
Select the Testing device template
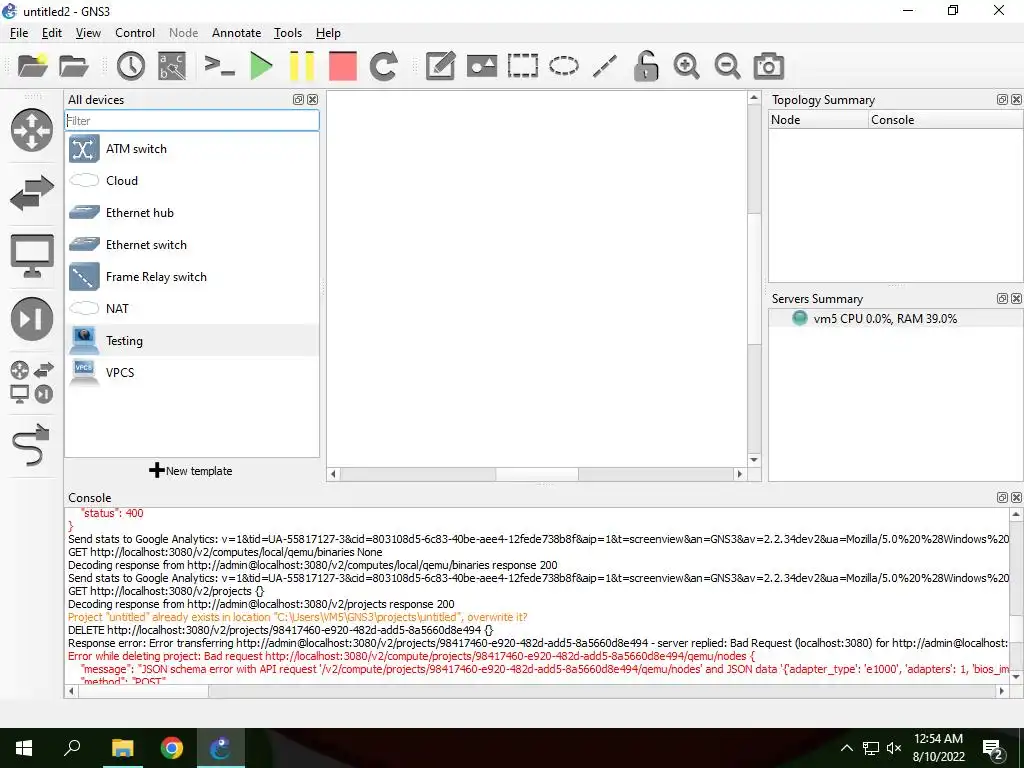tap(192, 341)
